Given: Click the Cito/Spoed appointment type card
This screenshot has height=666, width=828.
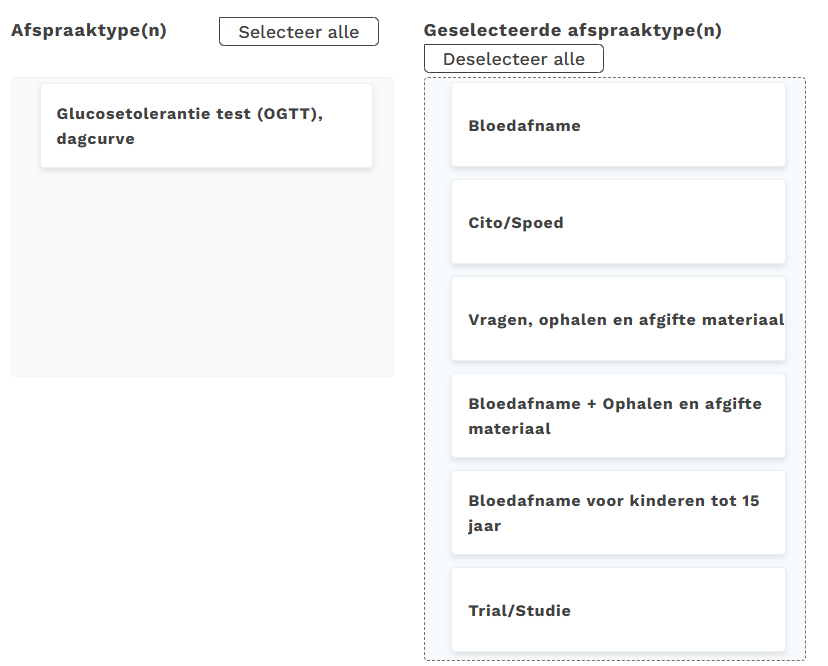Looking at the screenshot, I should click(618, 222).
